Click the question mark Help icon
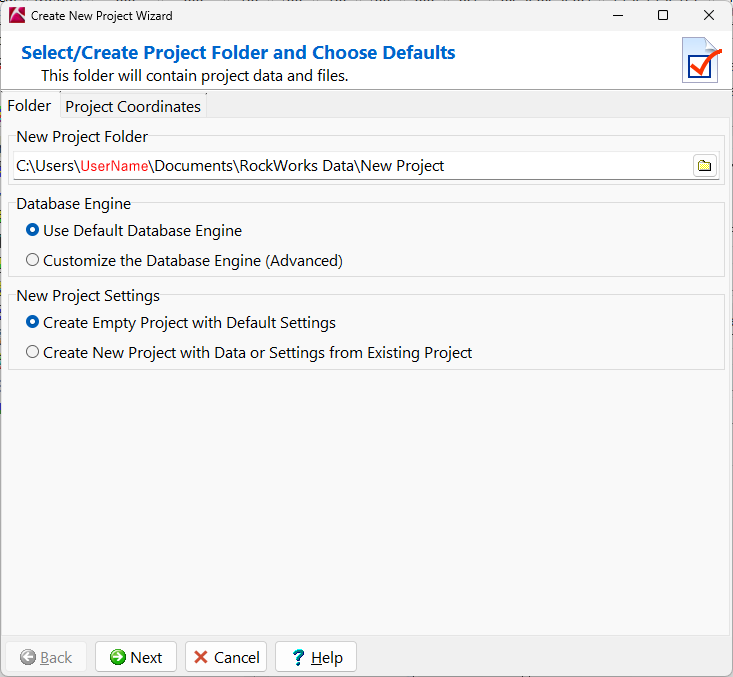Viewport: 733px width, 677px height. [x=297, y=657]
